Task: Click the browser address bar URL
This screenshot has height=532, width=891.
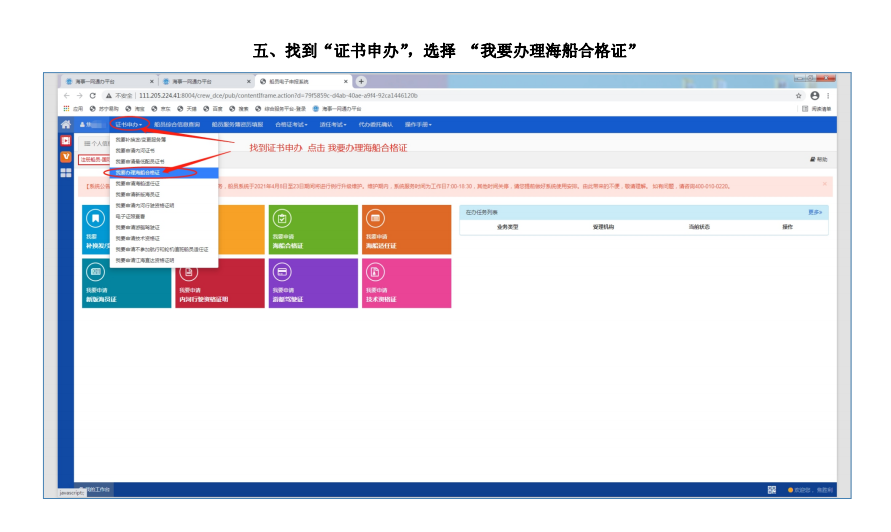Action: pyautogui.click(x=278, y=95)
